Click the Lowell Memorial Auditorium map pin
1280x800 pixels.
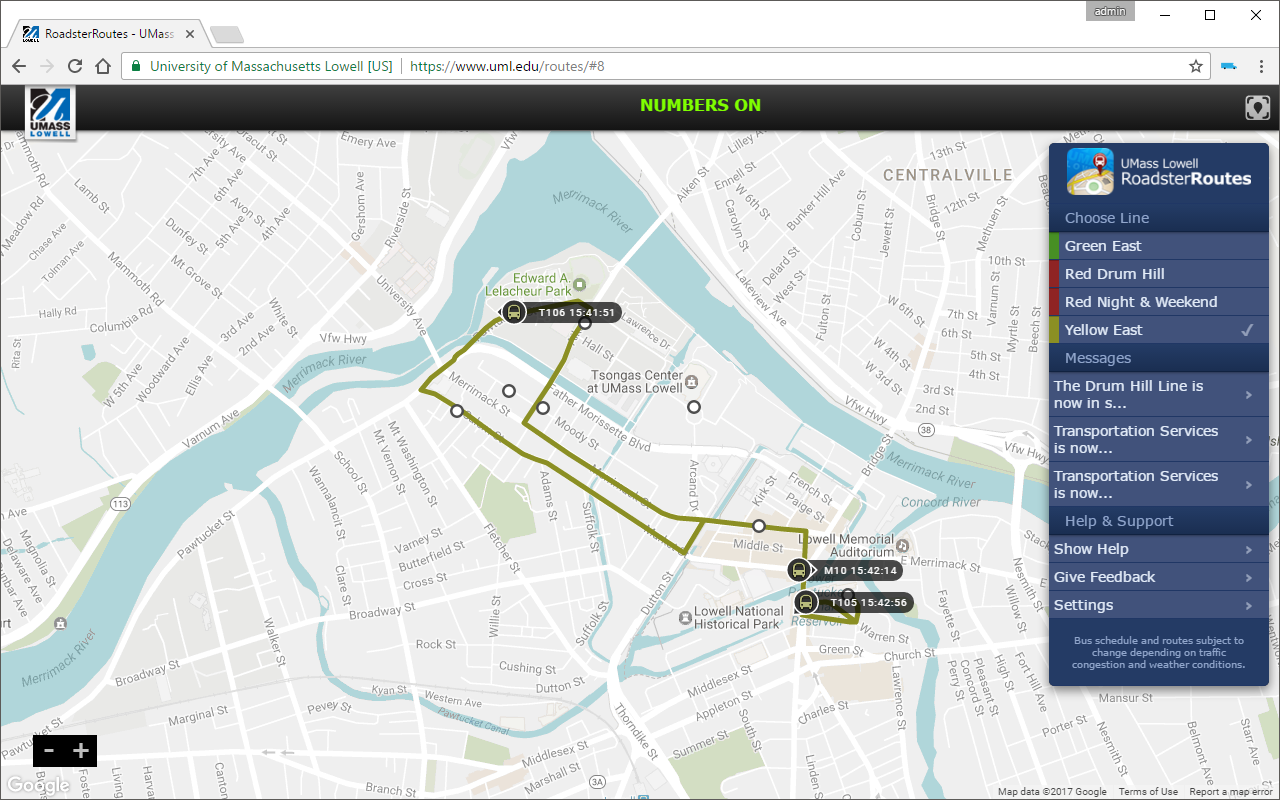pyautogui.click(x=903, y=546)
